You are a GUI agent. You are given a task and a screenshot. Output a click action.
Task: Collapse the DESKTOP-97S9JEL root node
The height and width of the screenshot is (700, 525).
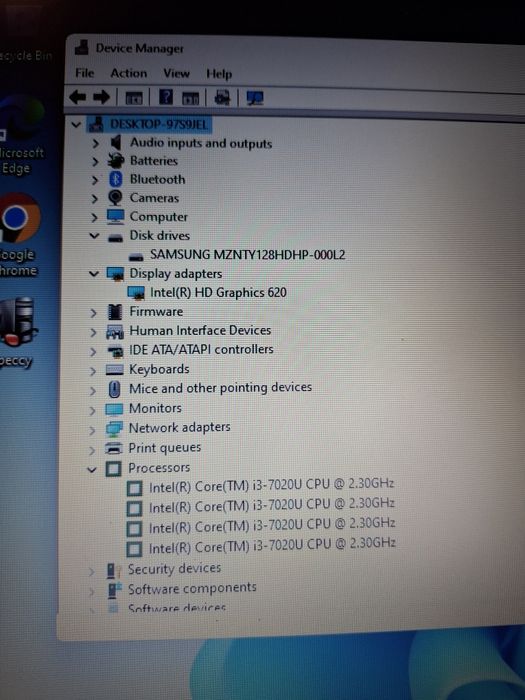[77, 124]
